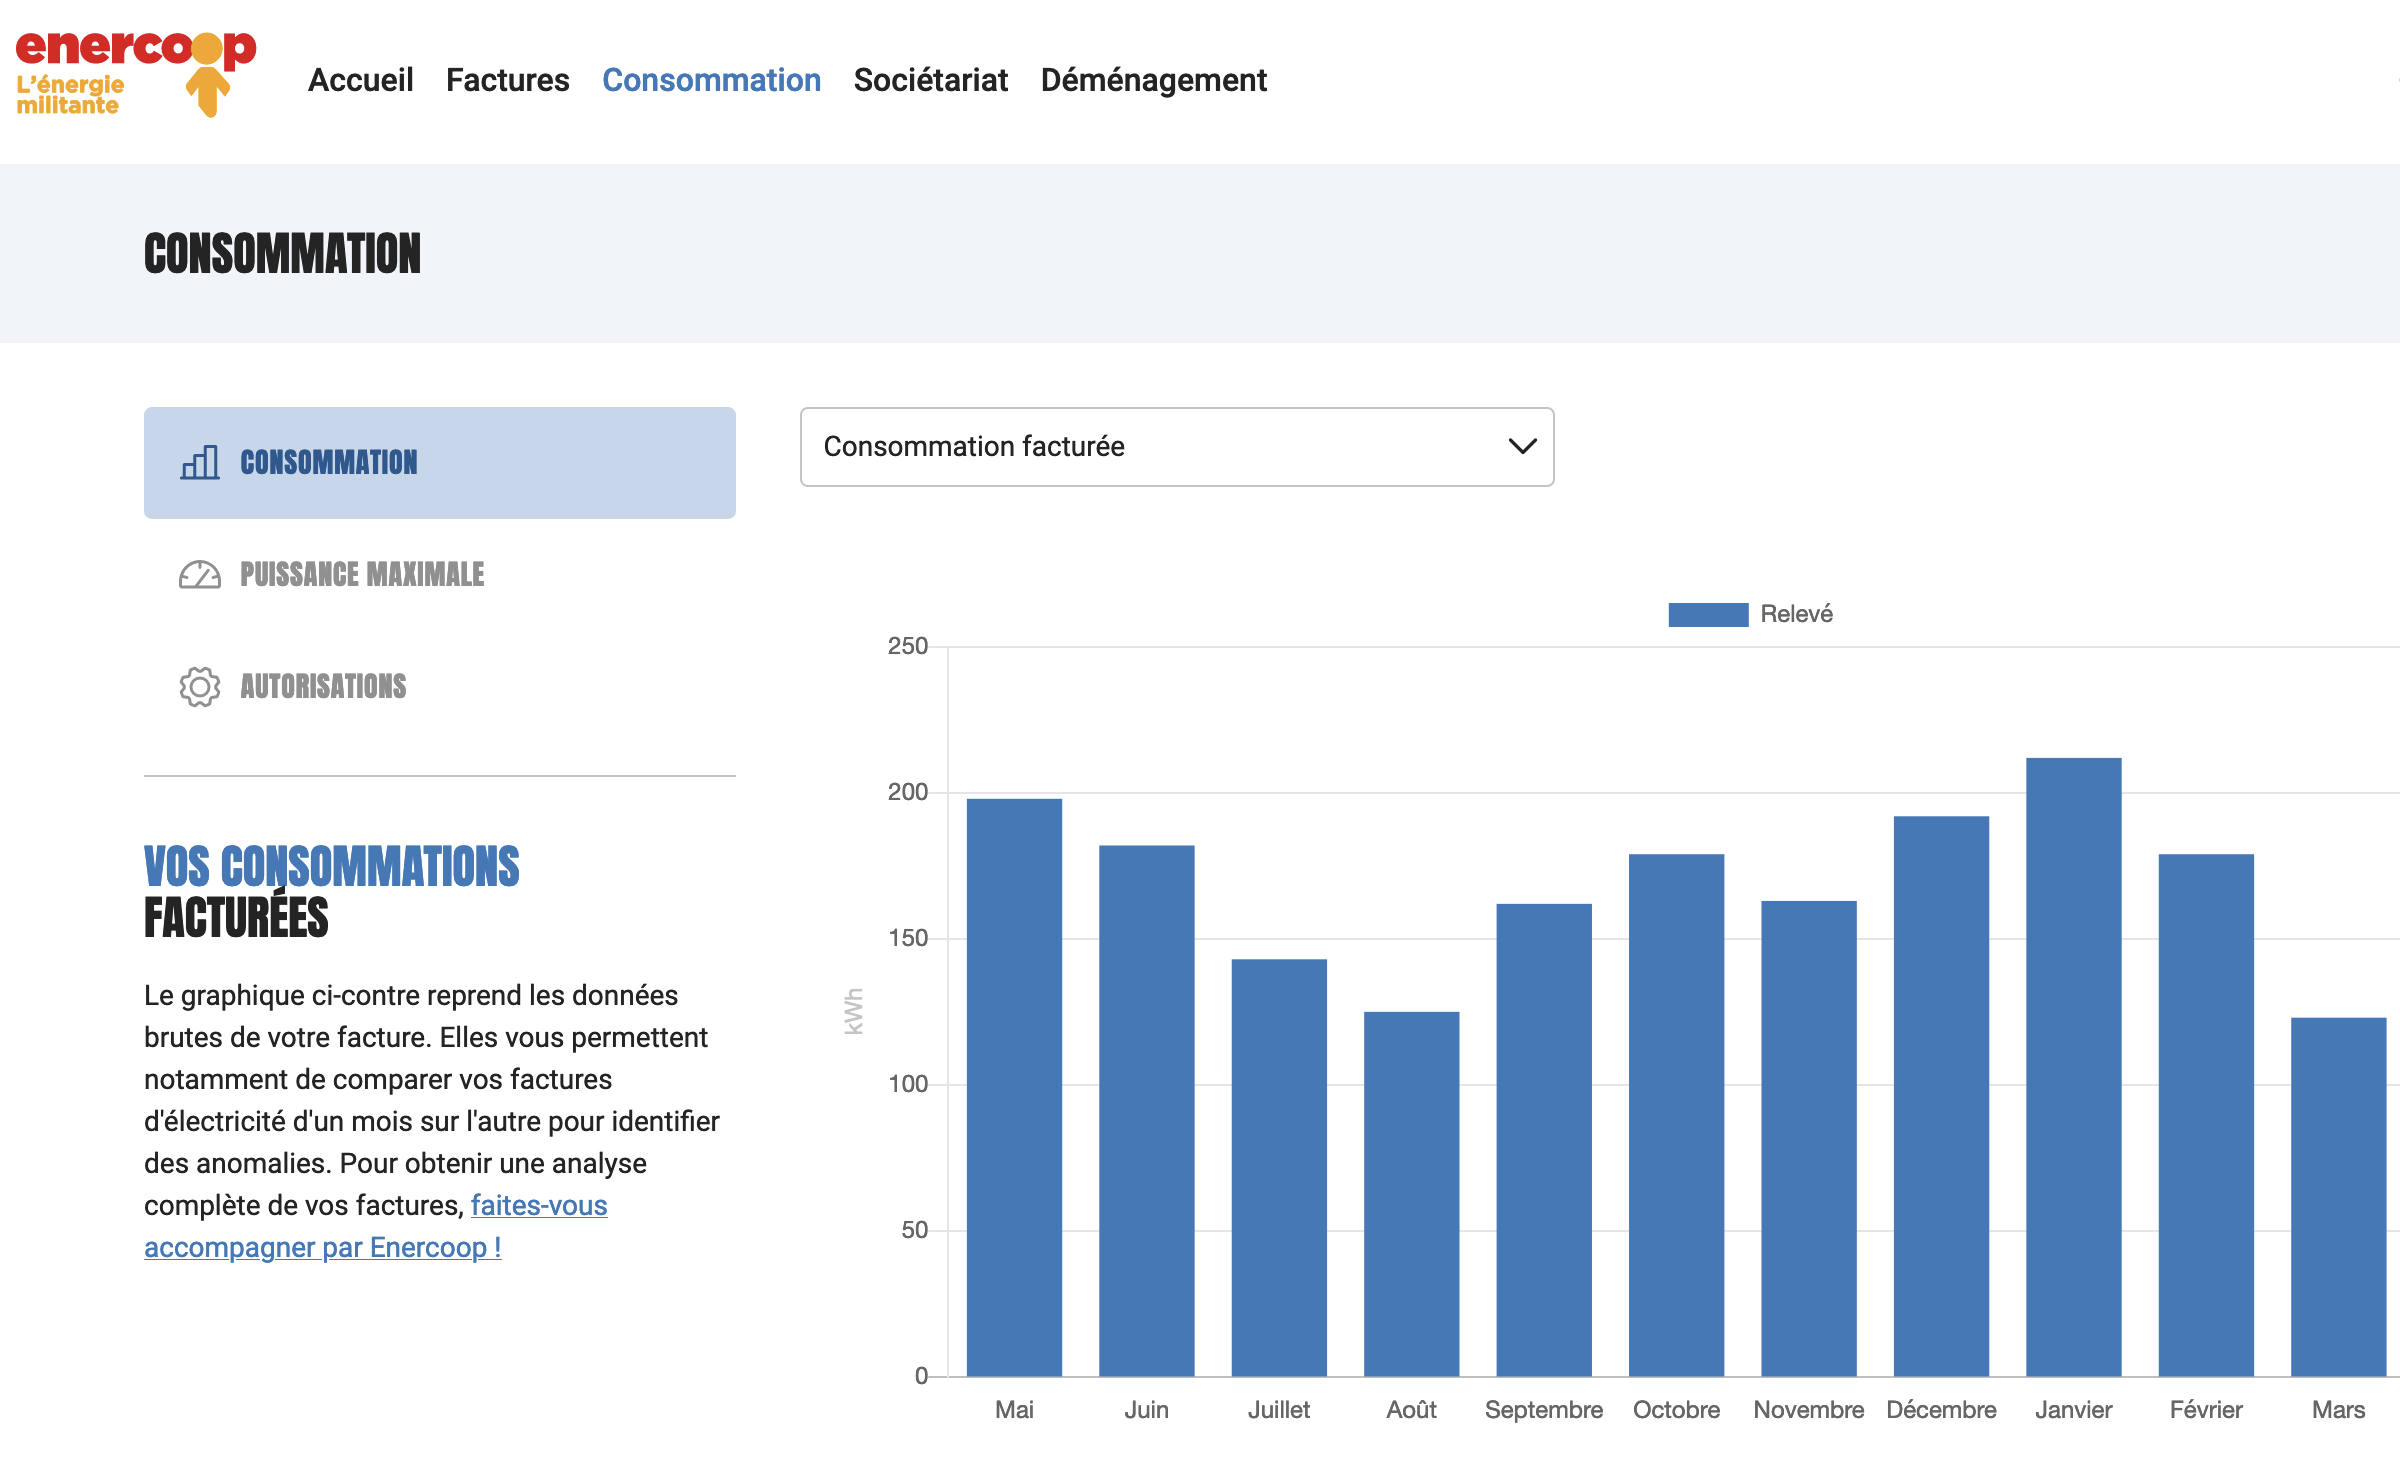Click the Janvier bar in the chart

pyautogui.click(x=2073, y=1066)
